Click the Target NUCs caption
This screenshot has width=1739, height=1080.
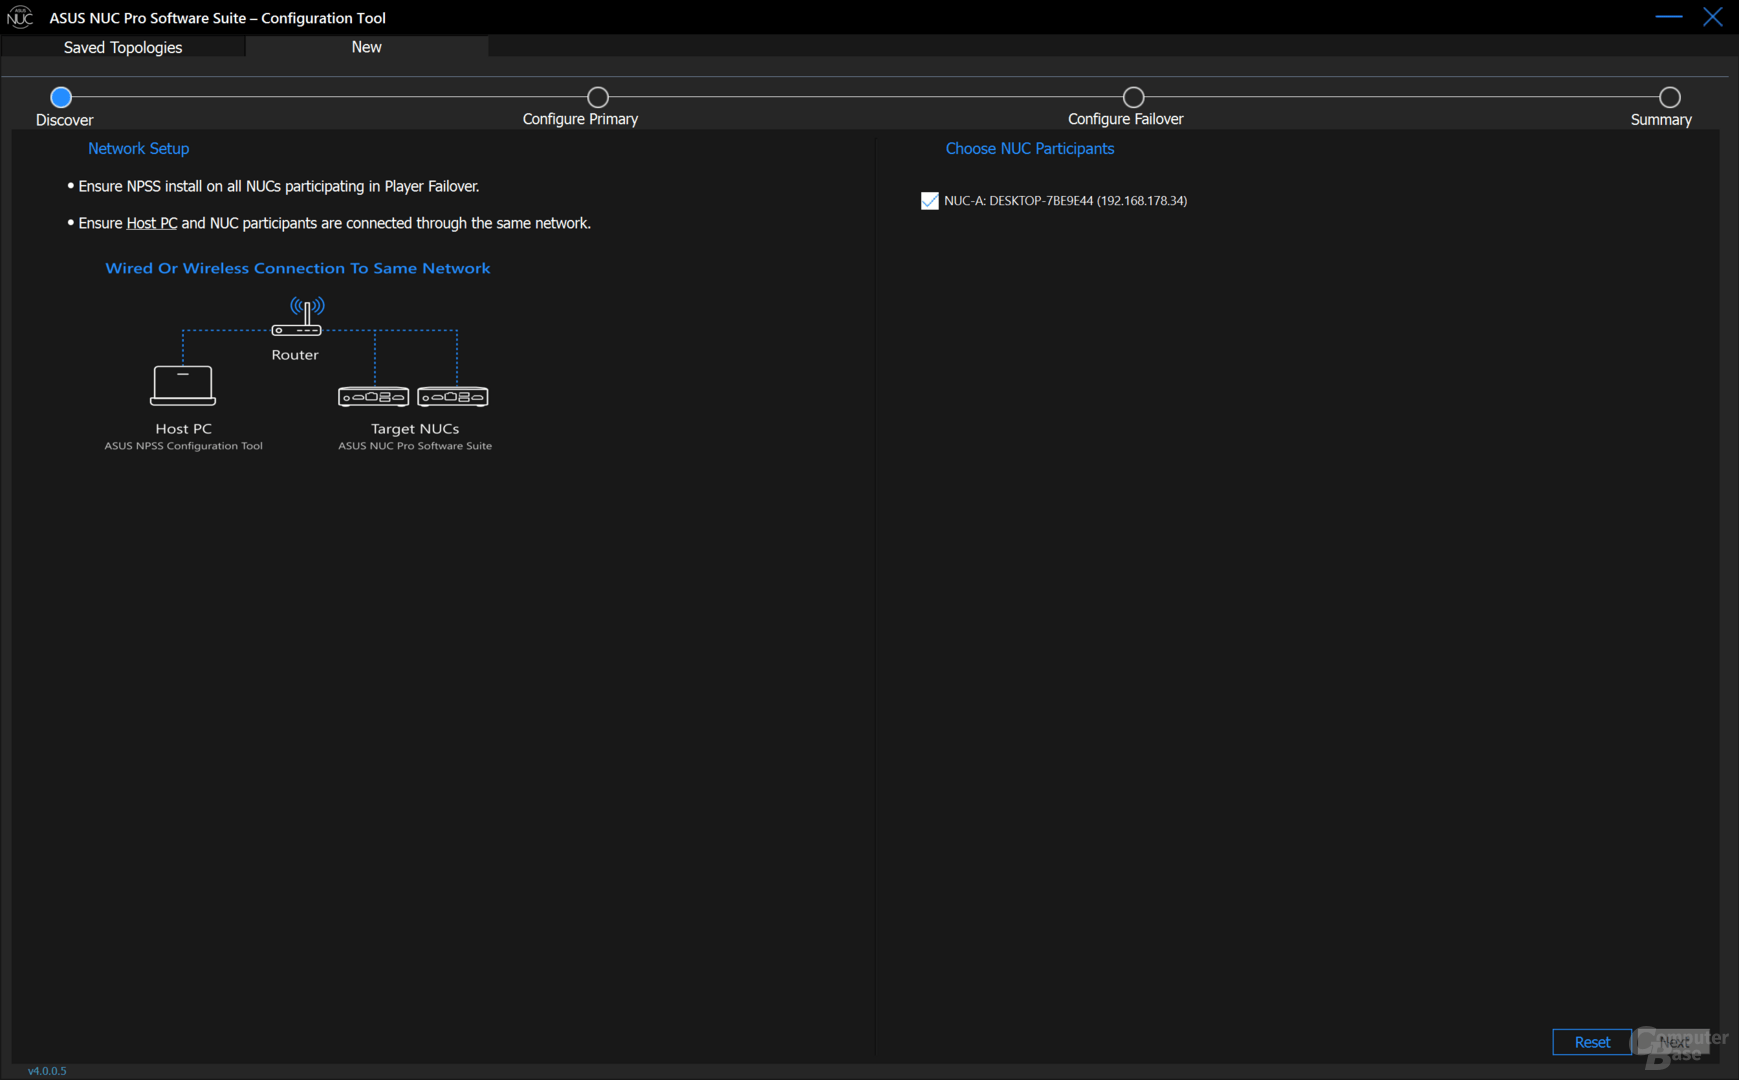415,429
